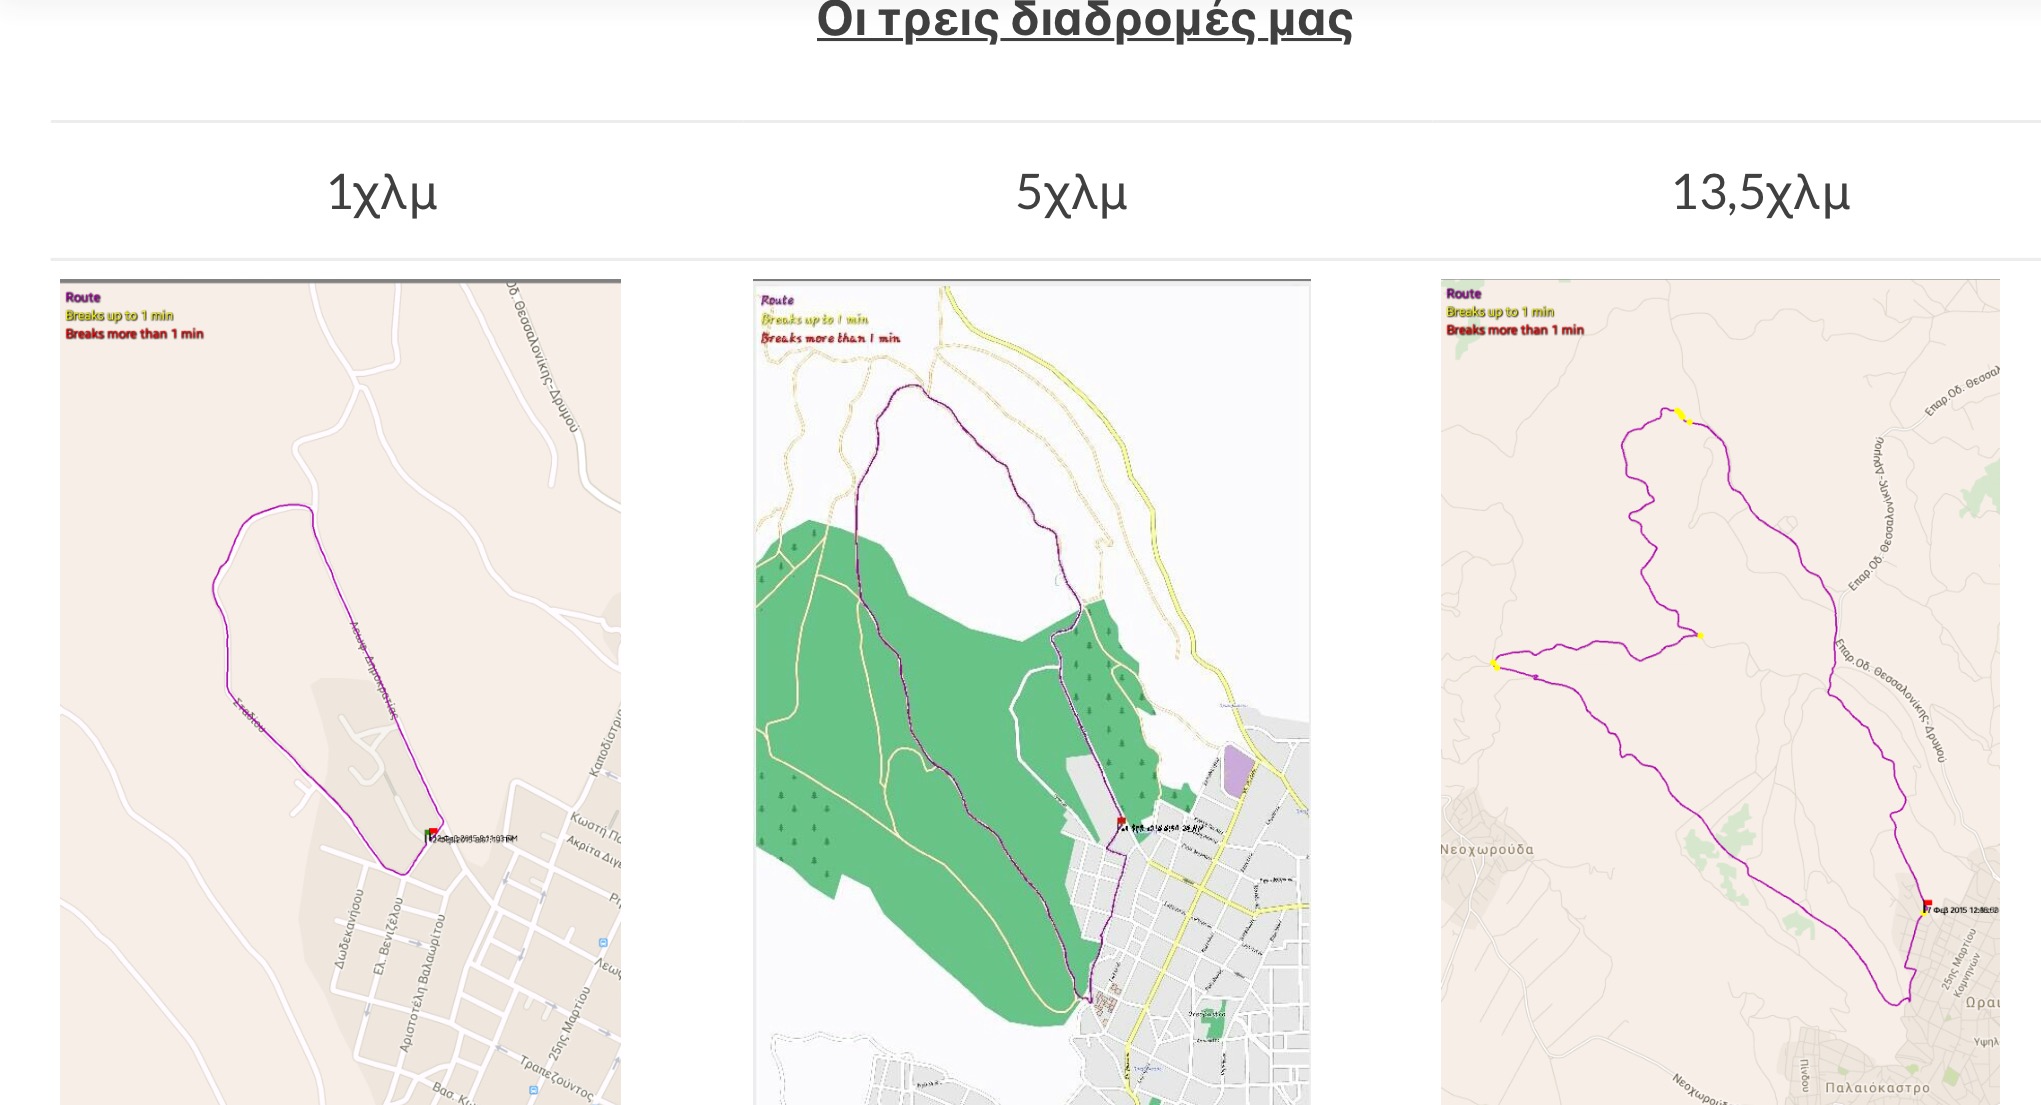Select the '5χλμ' column heading

(x=1071, y=192)
